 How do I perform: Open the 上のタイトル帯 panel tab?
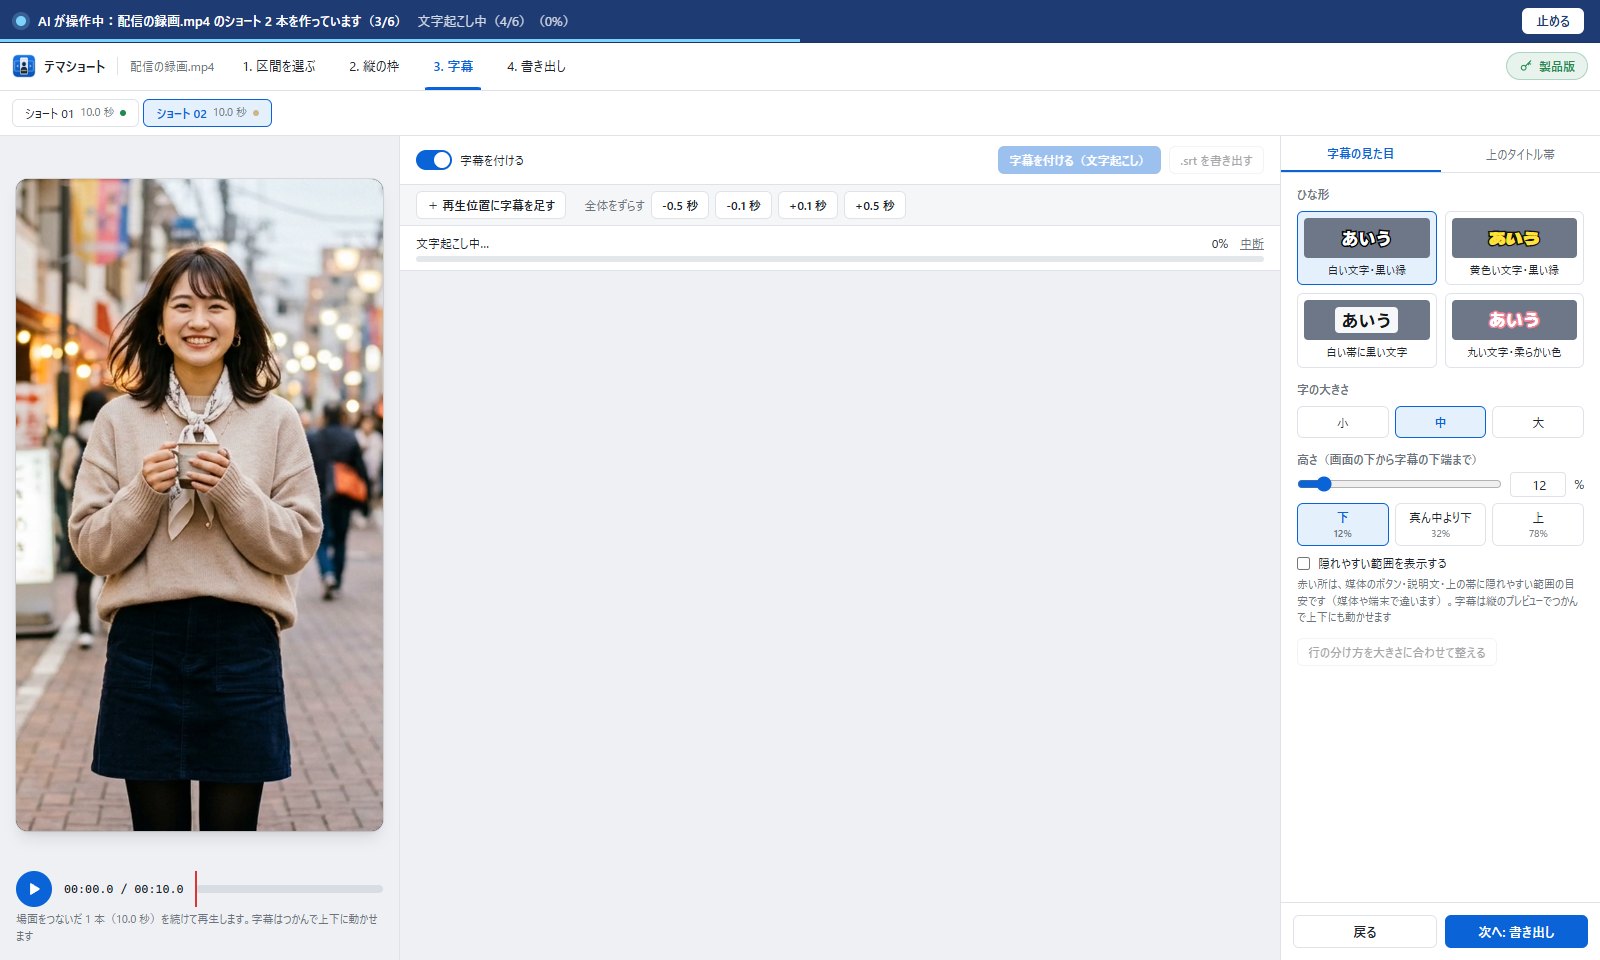(1520, 154)
